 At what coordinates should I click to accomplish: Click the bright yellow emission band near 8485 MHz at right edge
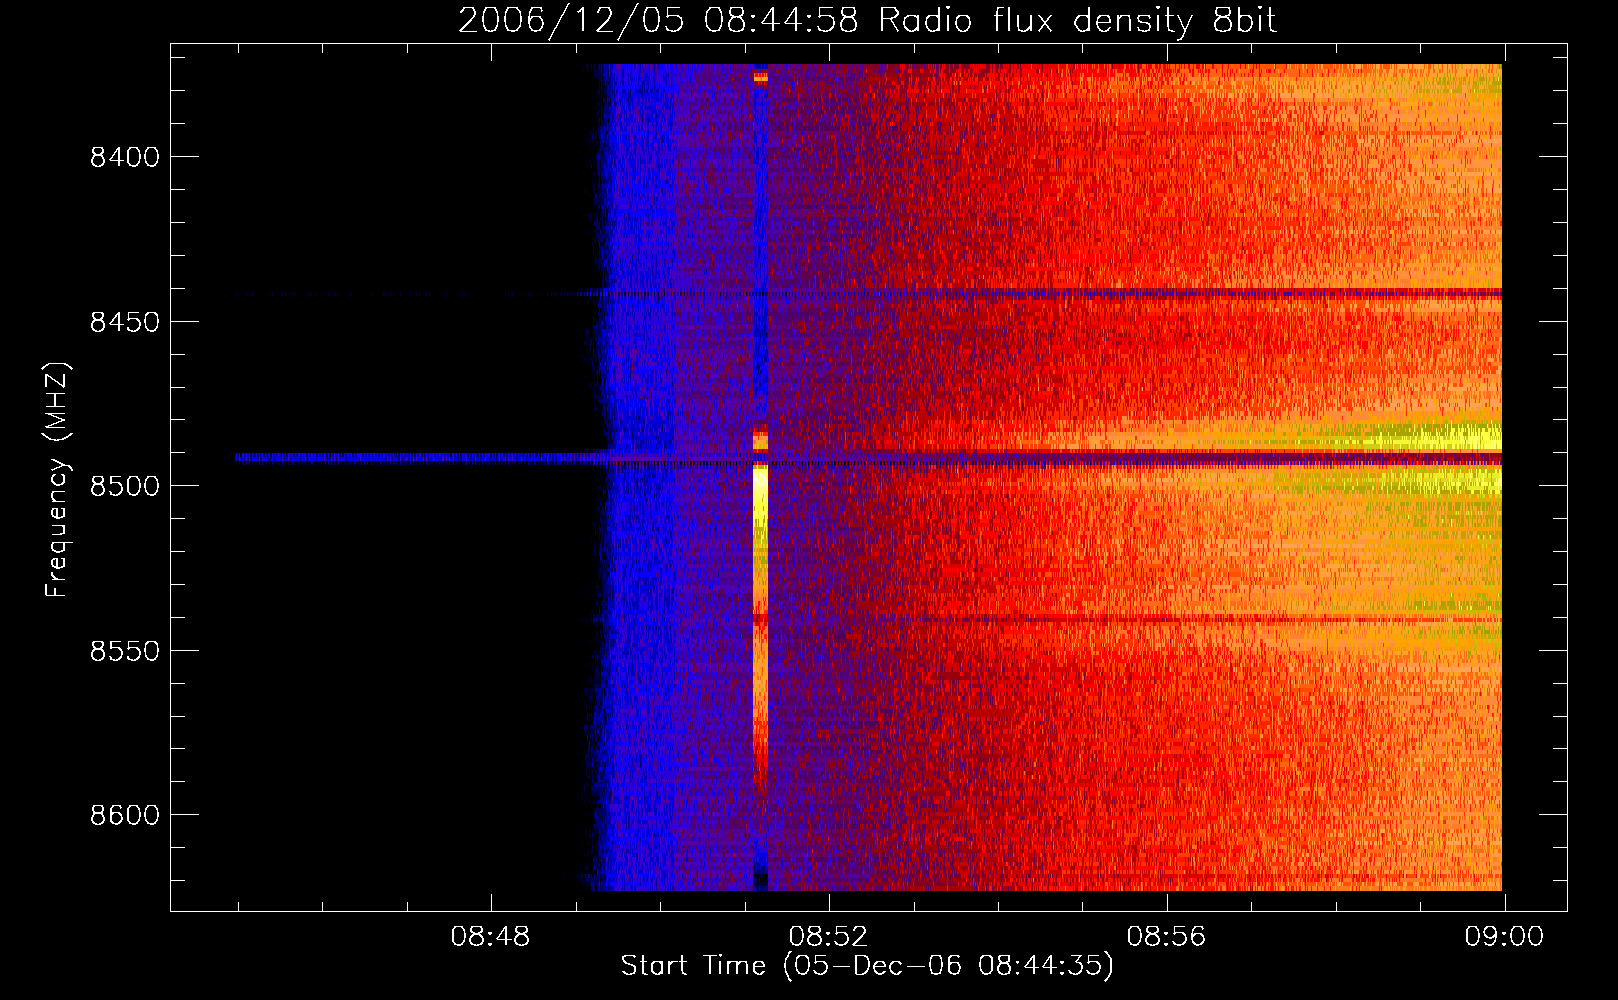[1440, 437]
